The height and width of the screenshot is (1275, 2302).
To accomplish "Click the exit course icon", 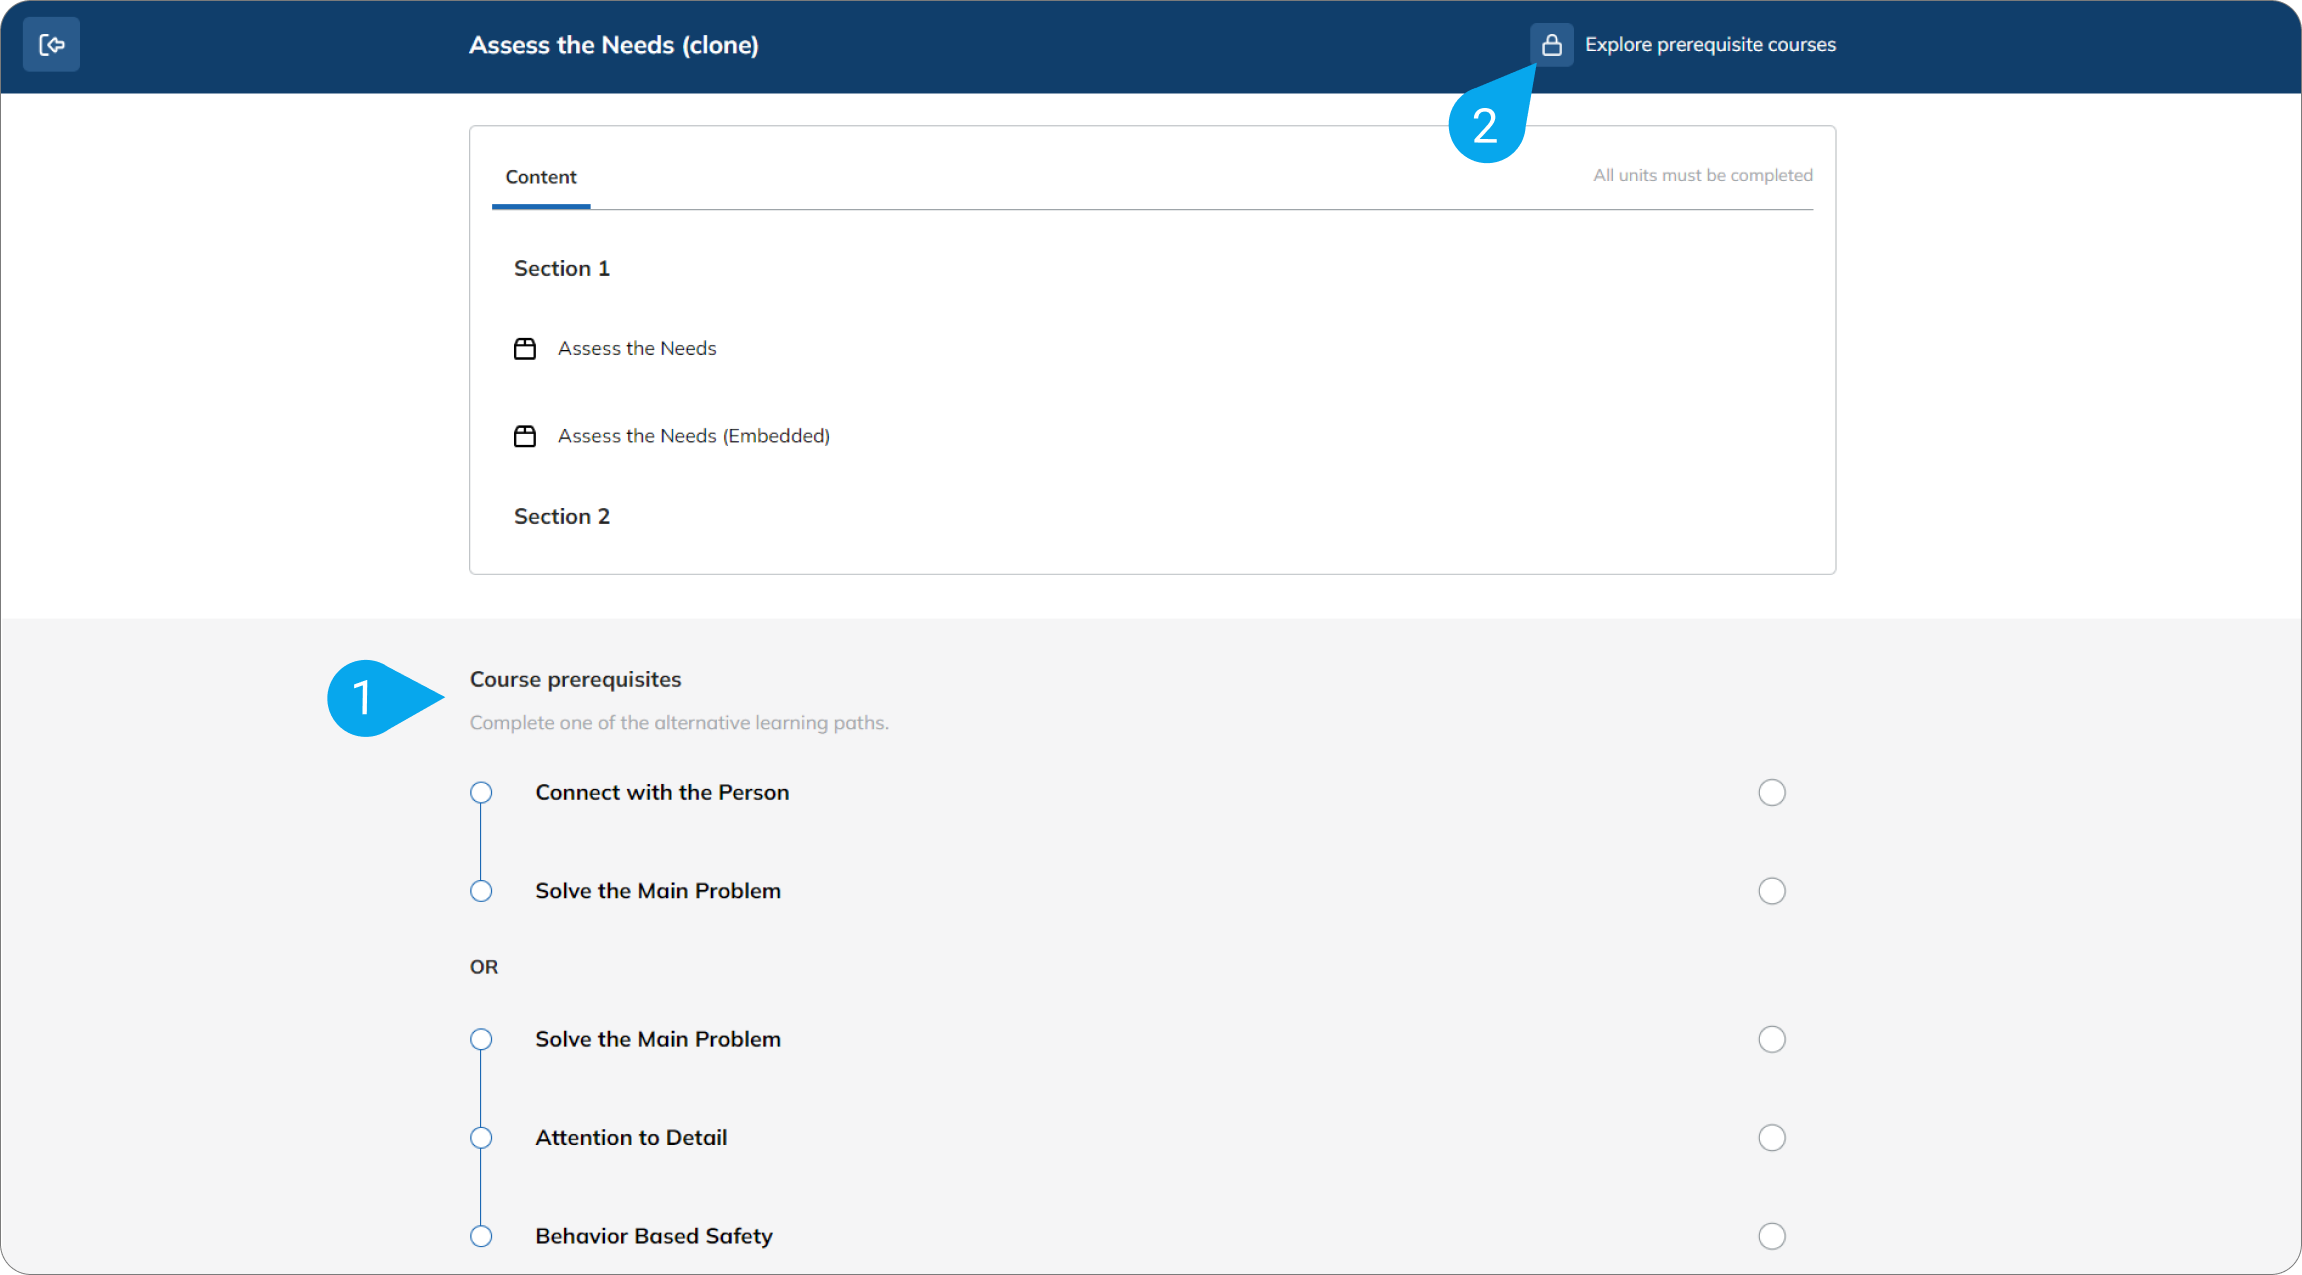I will [x=51, y=45].
